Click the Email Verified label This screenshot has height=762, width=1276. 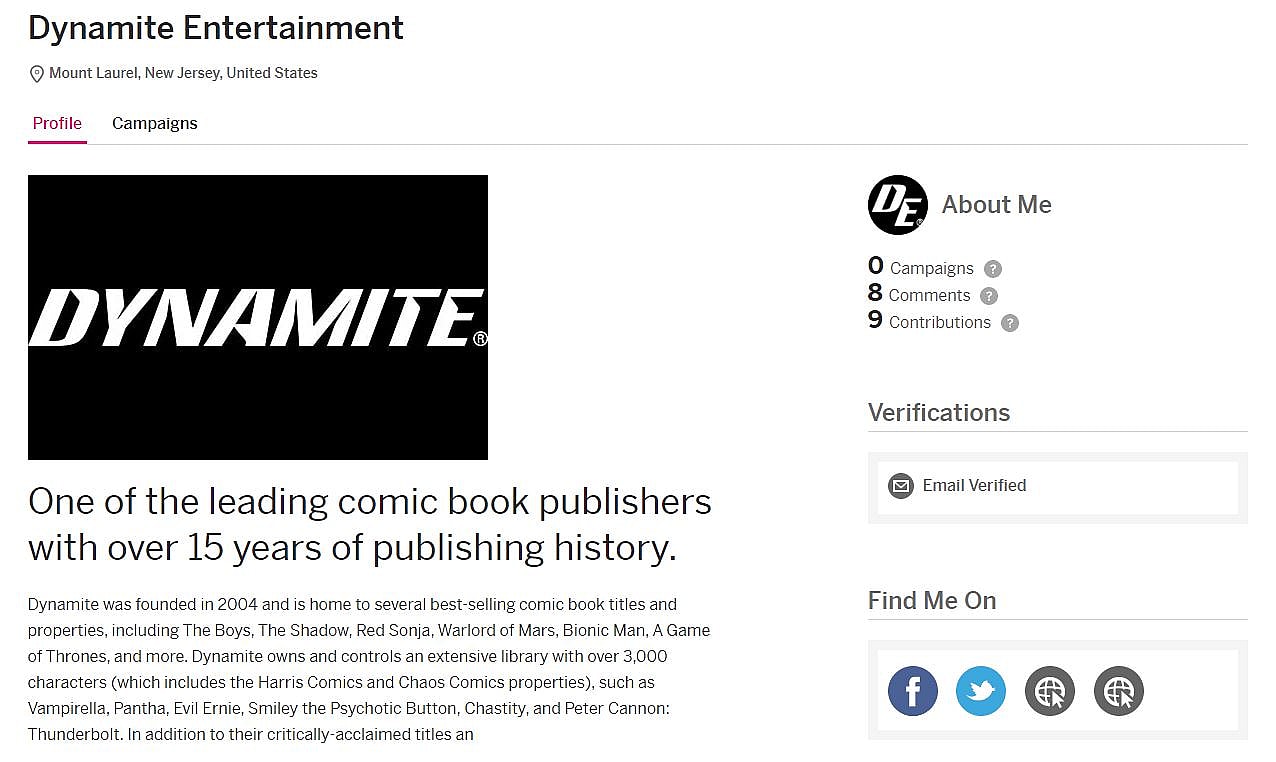pyautogui.click(x=974, y=486)
